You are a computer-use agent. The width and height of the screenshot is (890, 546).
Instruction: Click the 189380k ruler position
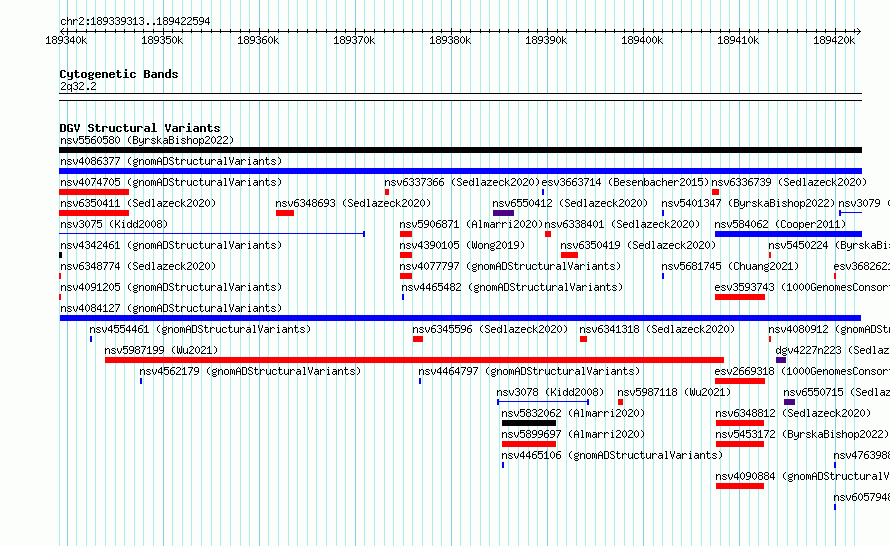point(450,40)
